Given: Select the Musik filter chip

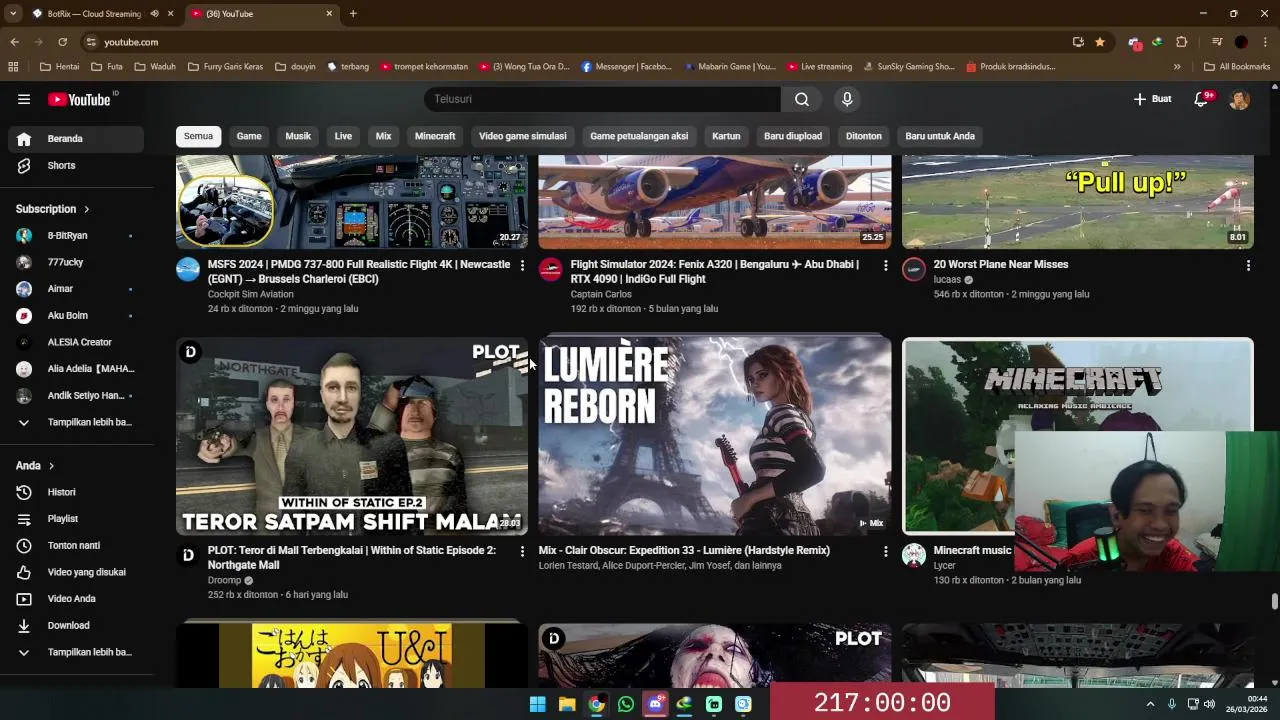Looking at the screenshot, I should (298, 136).
